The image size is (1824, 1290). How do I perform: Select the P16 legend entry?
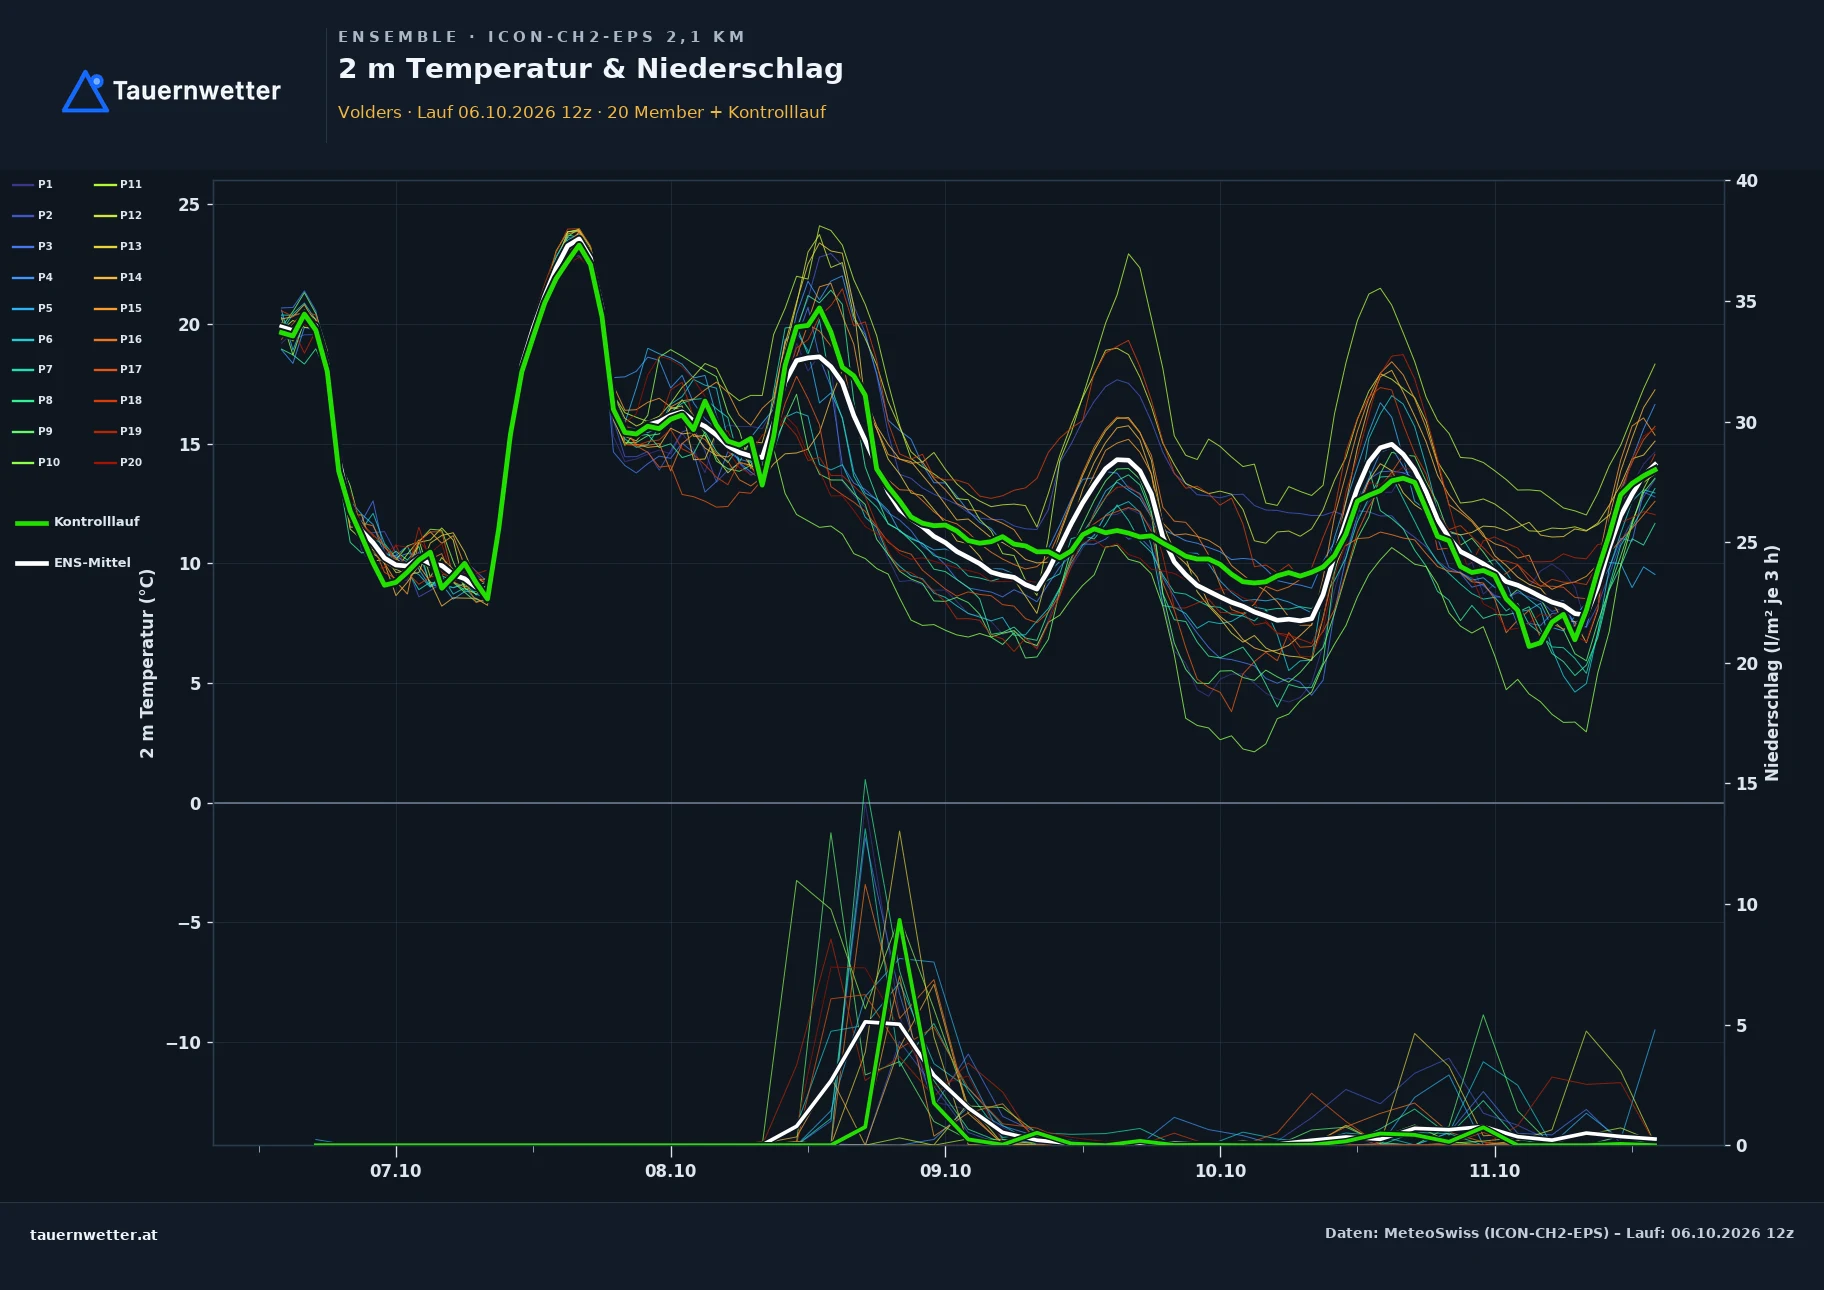(x=118, y=339)
